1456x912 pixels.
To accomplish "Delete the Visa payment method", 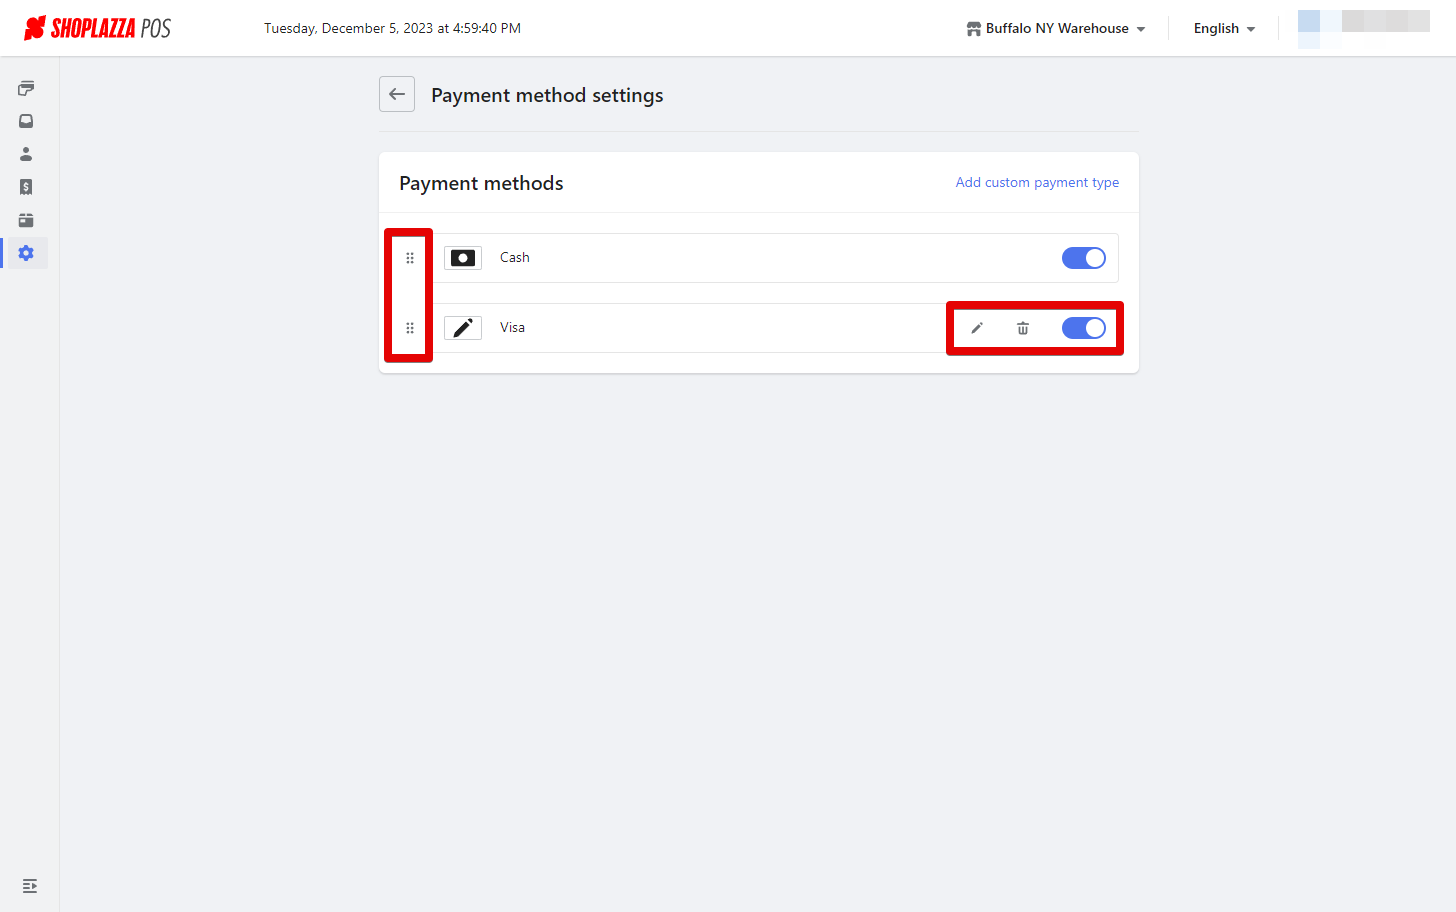I will tap(1023, 328).
